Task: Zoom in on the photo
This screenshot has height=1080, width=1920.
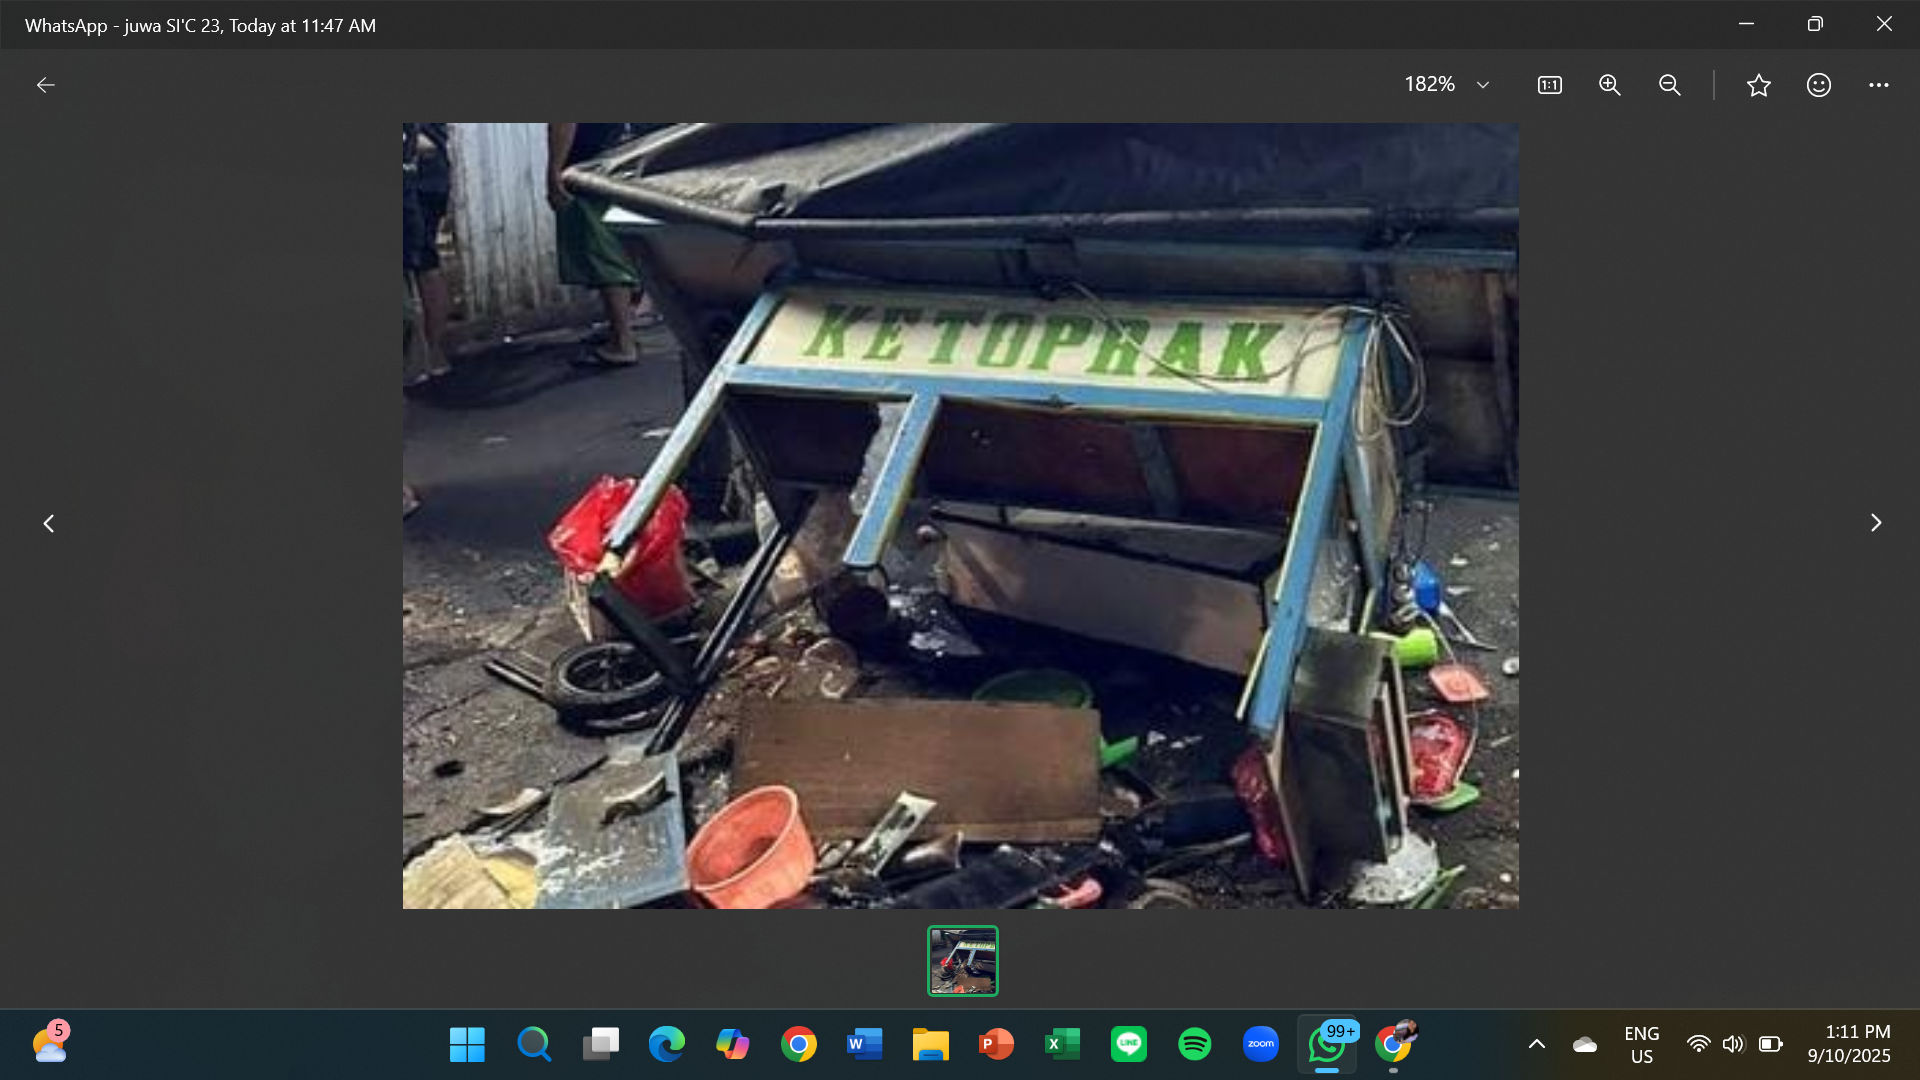Action: pyautogui.click(x=1609, y=85)
